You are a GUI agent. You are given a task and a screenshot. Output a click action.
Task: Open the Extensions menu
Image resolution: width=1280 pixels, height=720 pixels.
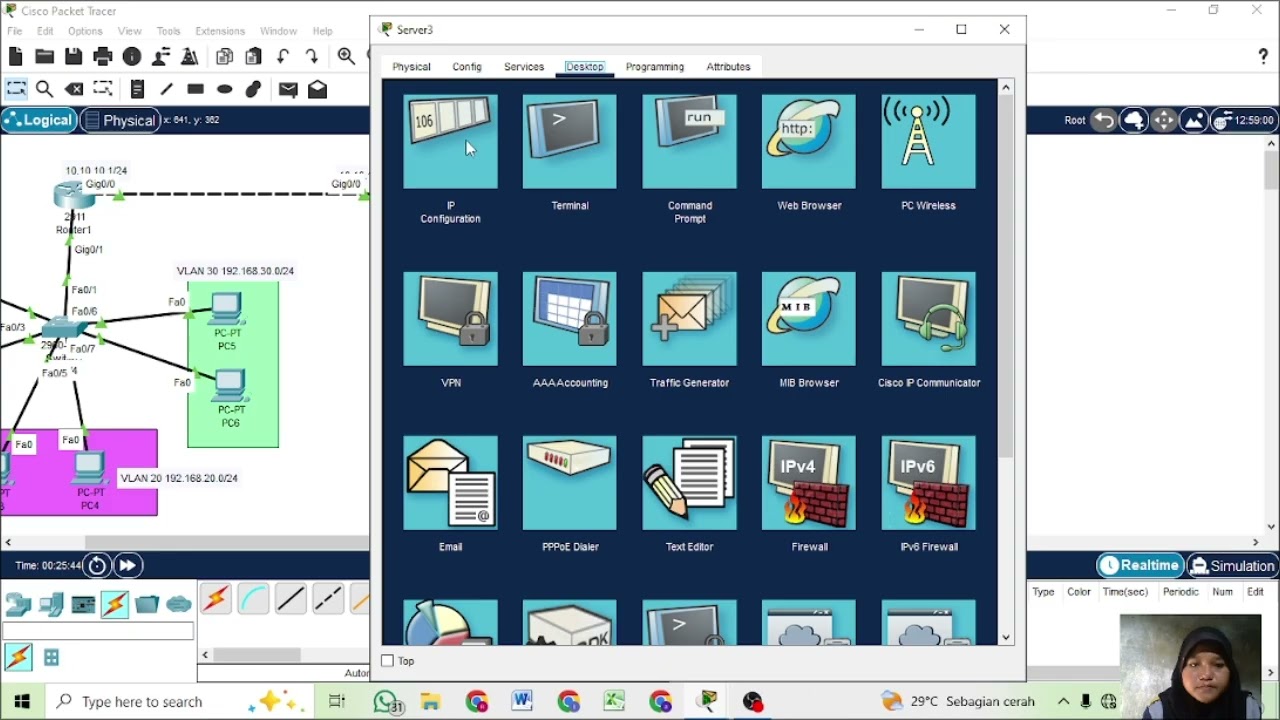tap(220, 31)
